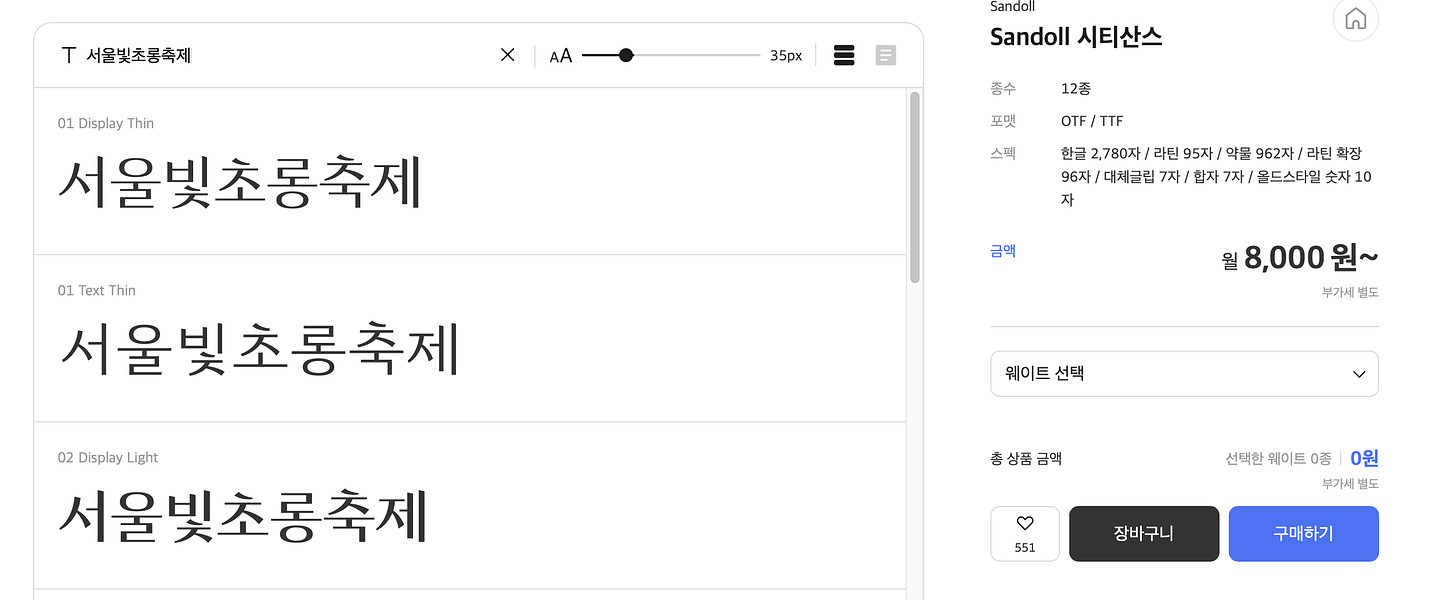Select the 01 Text Thin font sample
The image size is (1440, 600).
click(260, 348)
